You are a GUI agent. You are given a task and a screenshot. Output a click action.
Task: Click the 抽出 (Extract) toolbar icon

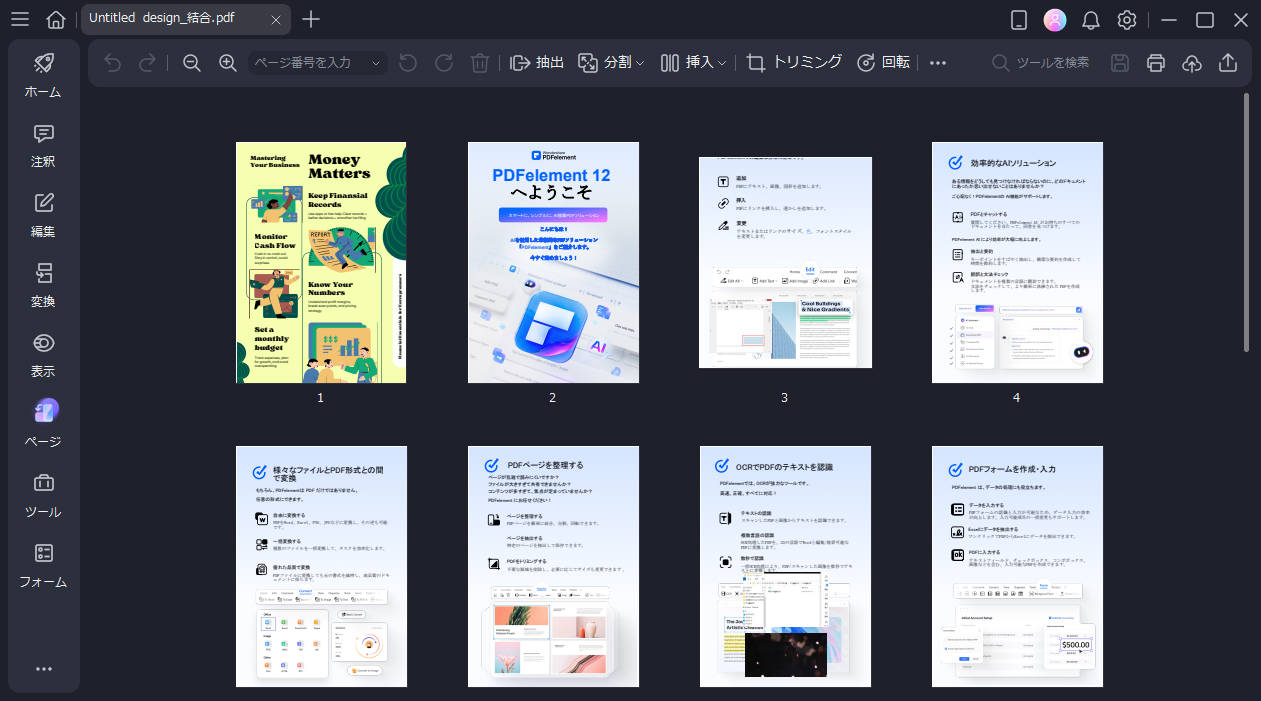[x=537, y=62]
